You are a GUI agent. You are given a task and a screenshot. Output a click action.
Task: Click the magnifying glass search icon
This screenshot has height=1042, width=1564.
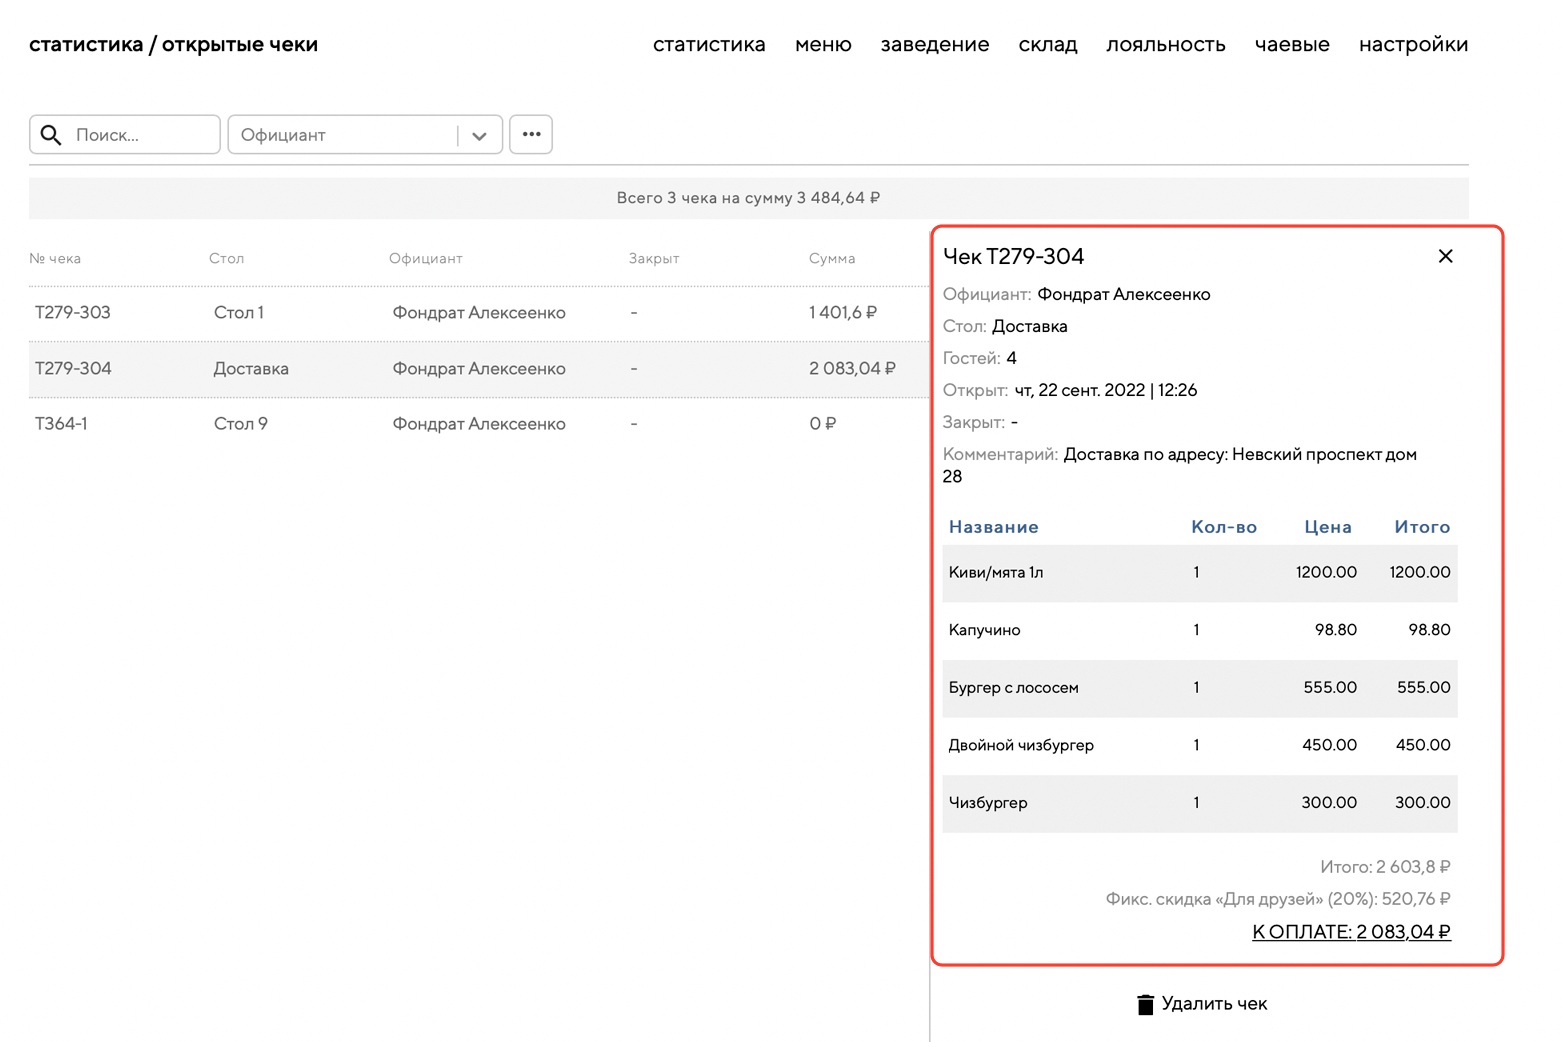click(51, 135)
